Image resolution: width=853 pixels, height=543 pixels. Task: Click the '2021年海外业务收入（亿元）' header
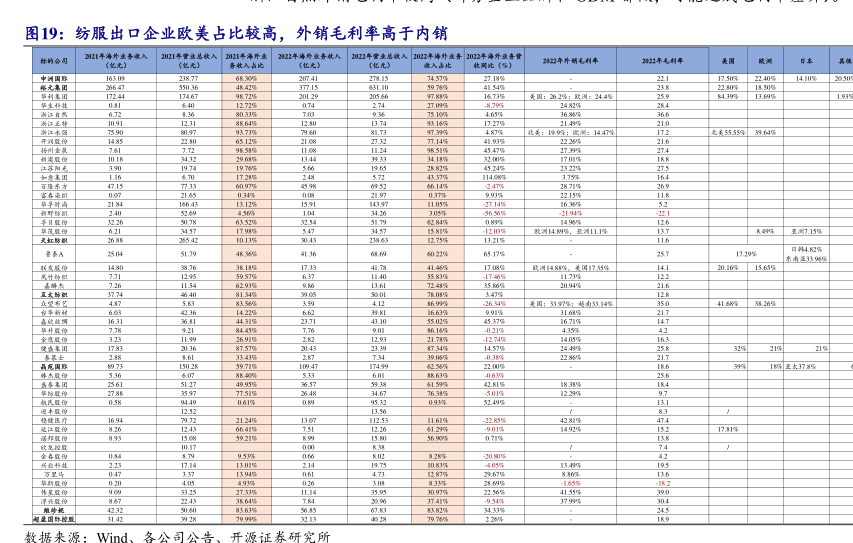[115, 60]
